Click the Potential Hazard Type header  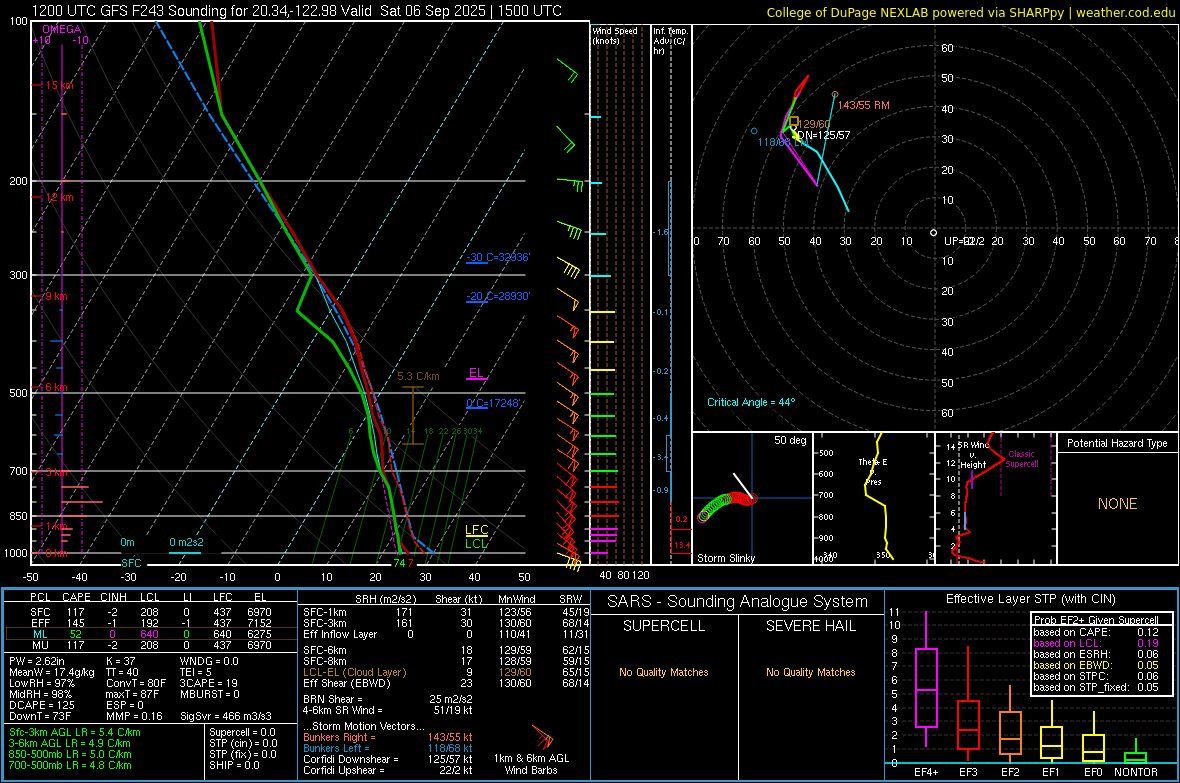[x=1117, y=443]
